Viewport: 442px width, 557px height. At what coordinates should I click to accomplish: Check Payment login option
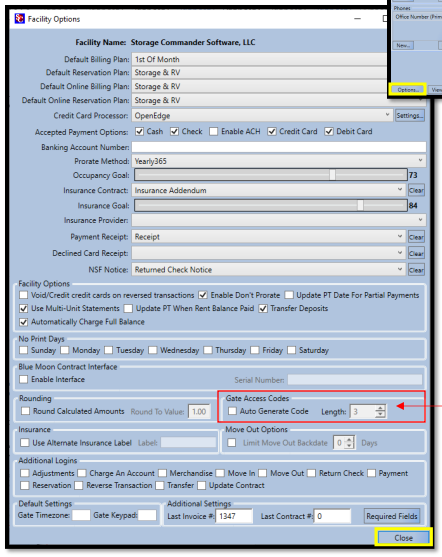[x=371, y=473]
